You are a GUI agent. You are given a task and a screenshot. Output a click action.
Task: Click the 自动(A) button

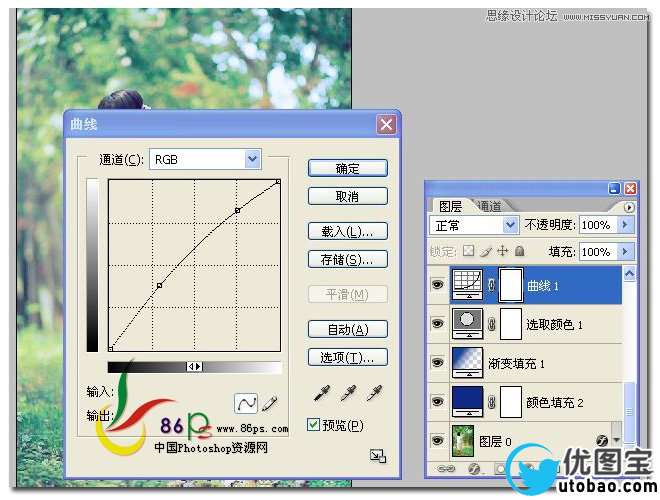coord(348,329)
